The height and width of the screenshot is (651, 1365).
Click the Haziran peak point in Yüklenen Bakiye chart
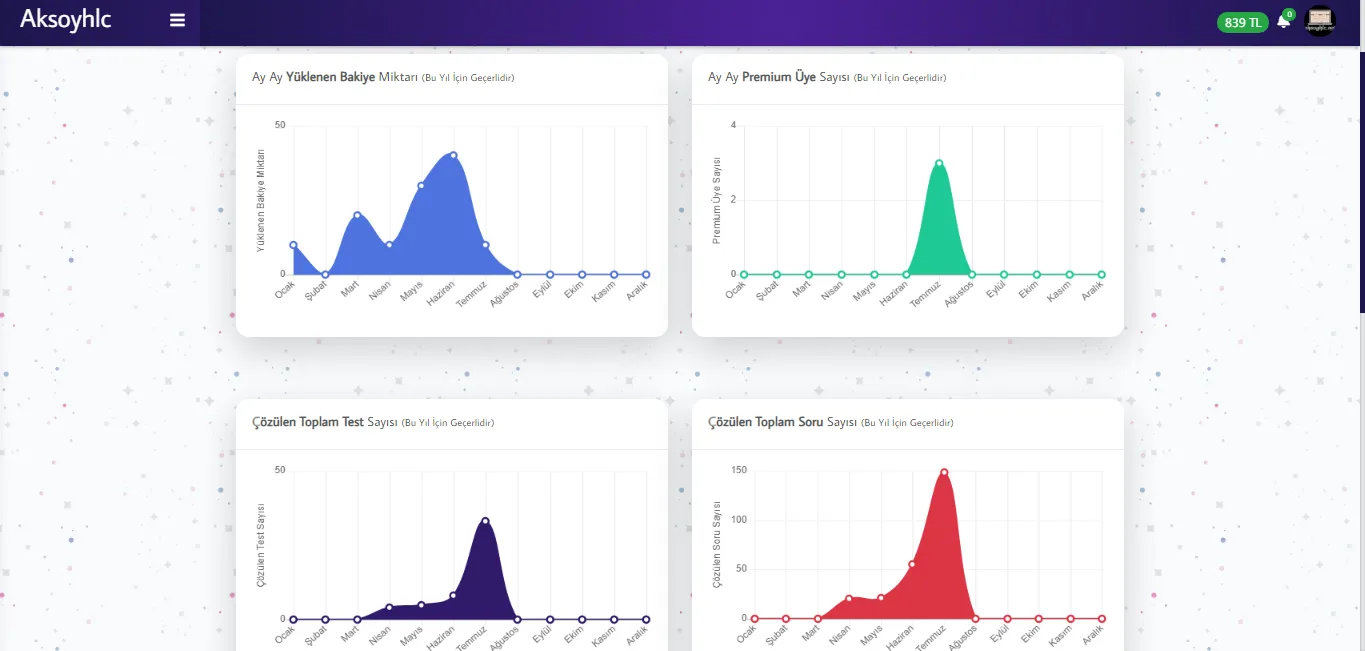click(x=453, y=155)
